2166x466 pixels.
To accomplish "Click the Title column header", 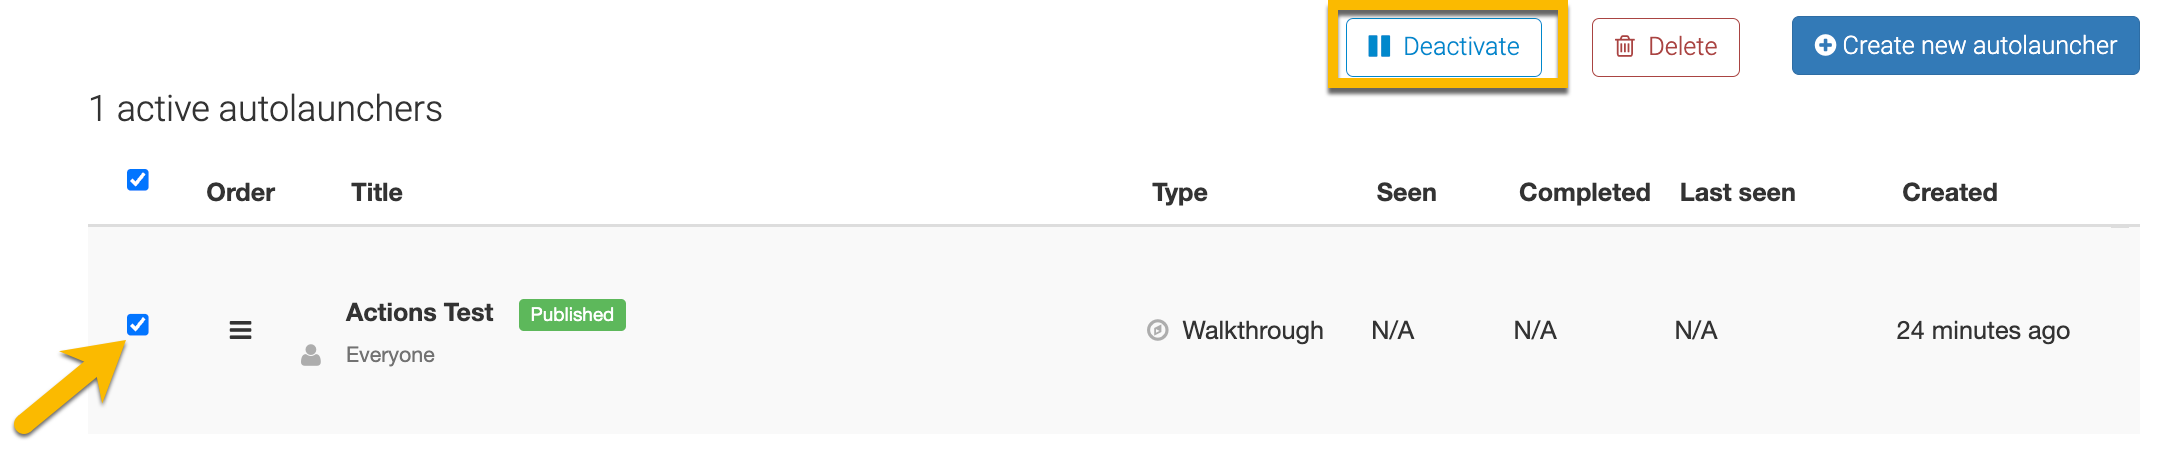I will [376, 192].
